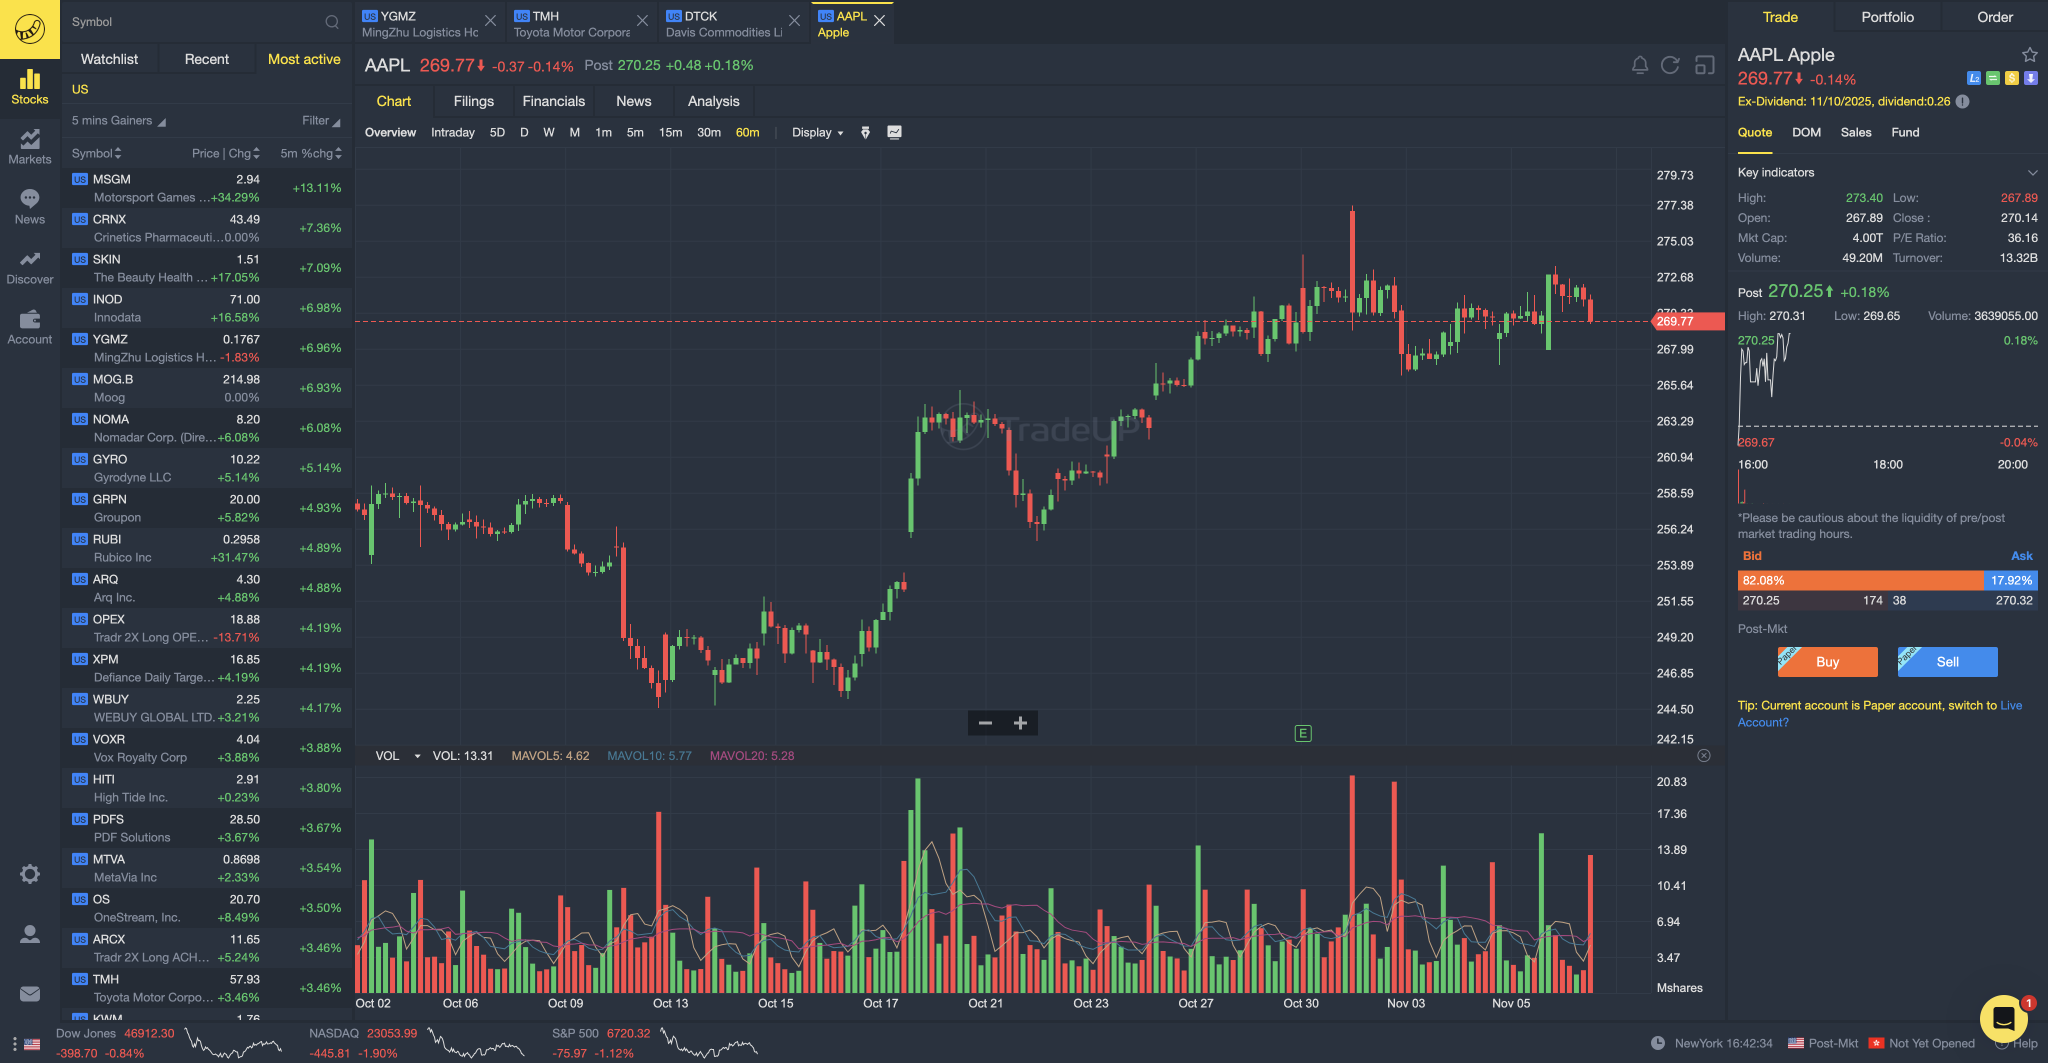Collapse the Key indicators section

(x=2031, y=172)
